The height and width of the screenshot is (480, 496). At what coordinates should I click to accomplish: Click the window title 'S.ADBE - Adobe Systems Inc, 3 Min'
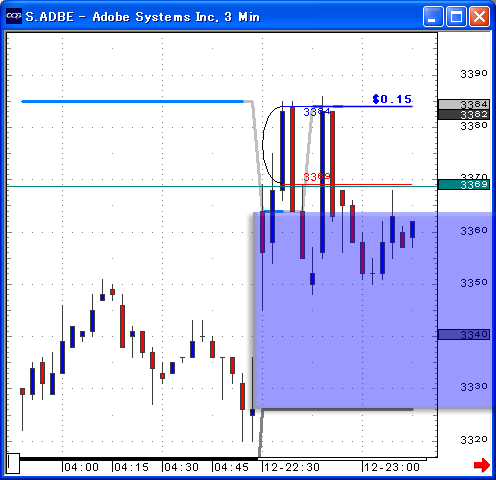point(143,17)
